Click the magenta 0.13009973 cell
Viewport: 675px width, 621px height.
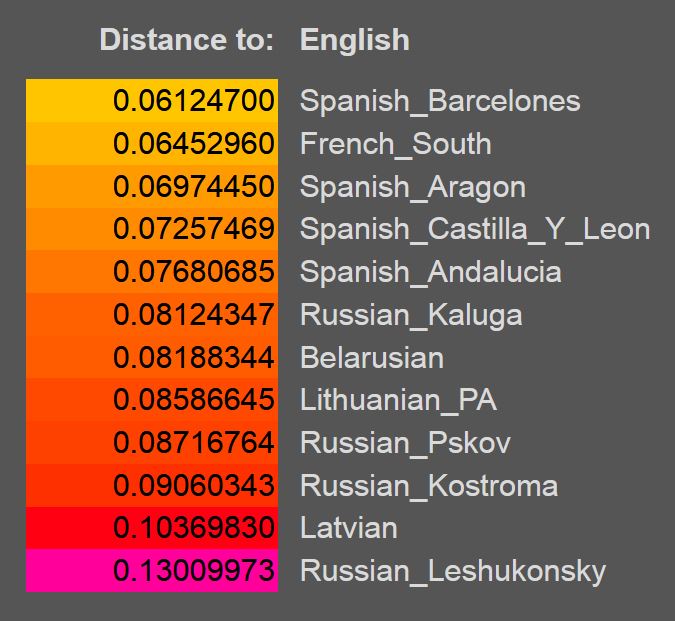tap(152, 571)
